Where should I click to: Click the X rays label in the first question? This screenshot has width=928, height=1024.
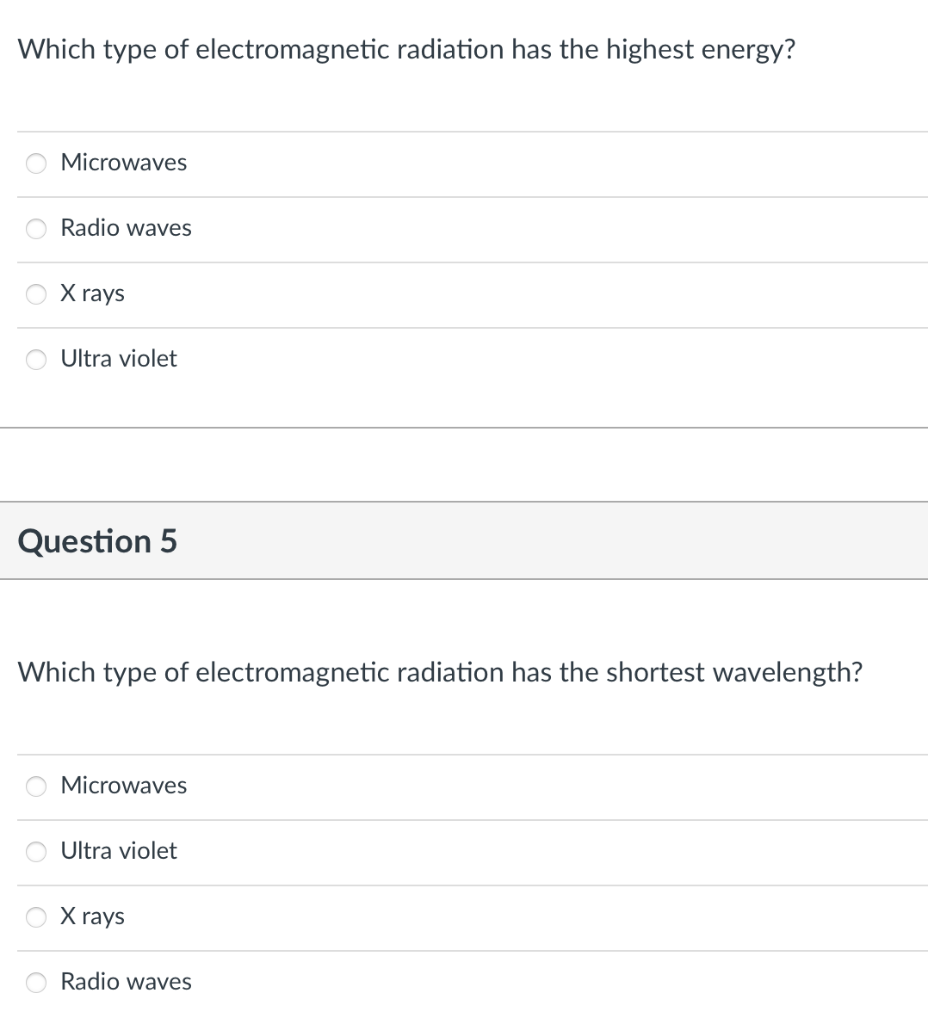click(x=93, y=293)
